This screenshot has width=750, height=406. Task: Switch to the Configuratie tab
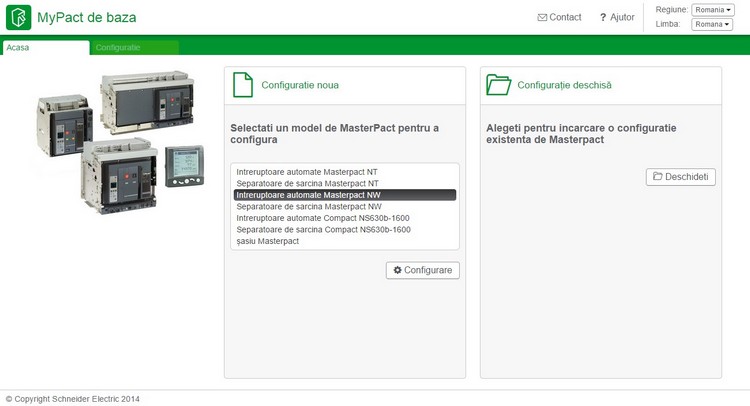coord(135,47)
